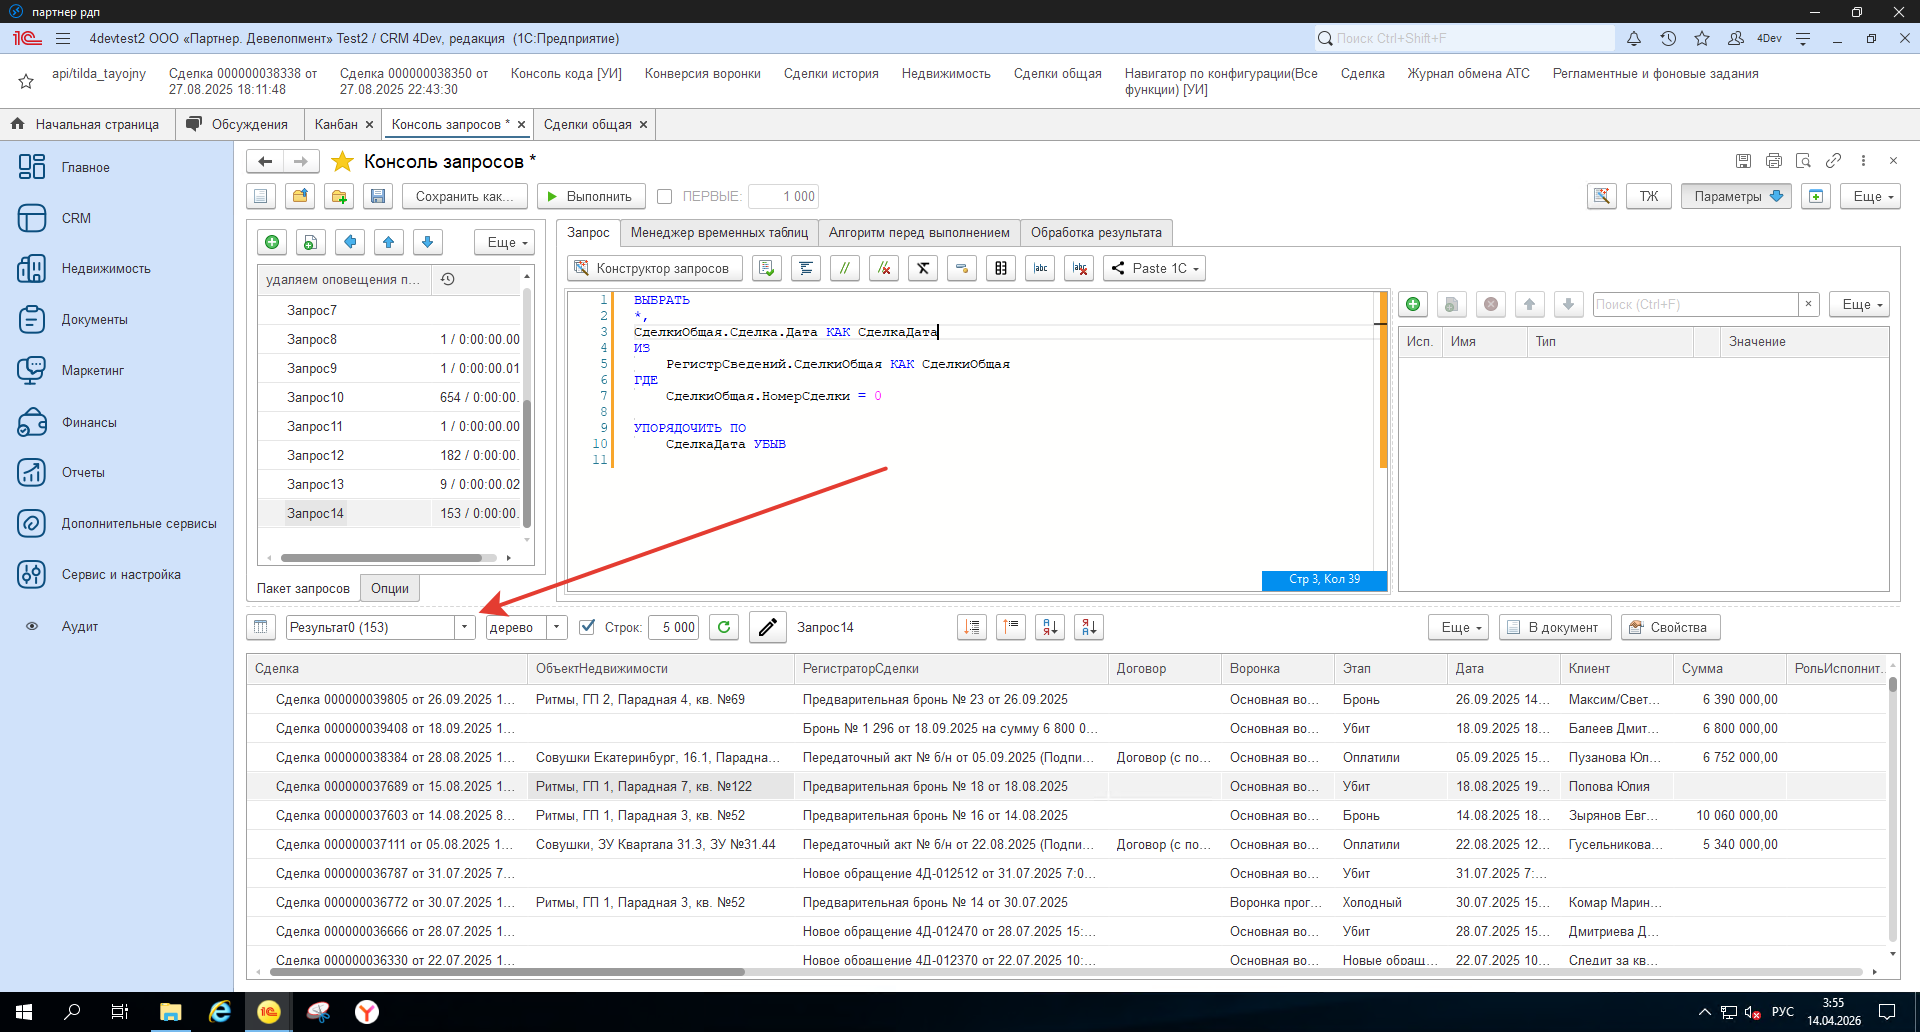The width and height of the screenshot is (1920, 1032).
Task: Open Конструктор запросов query builder
Action: [654, 269]
